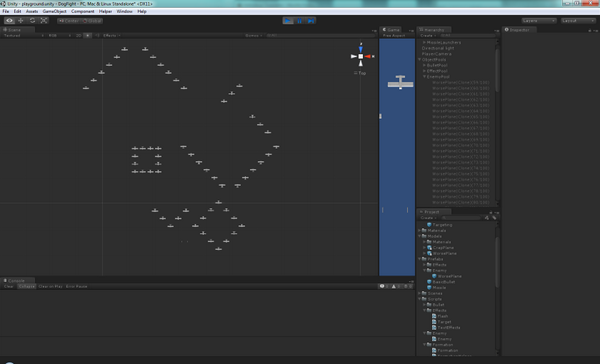The image size is (600, 364).
Task: Open the File menu
Action: click(6, 11)
